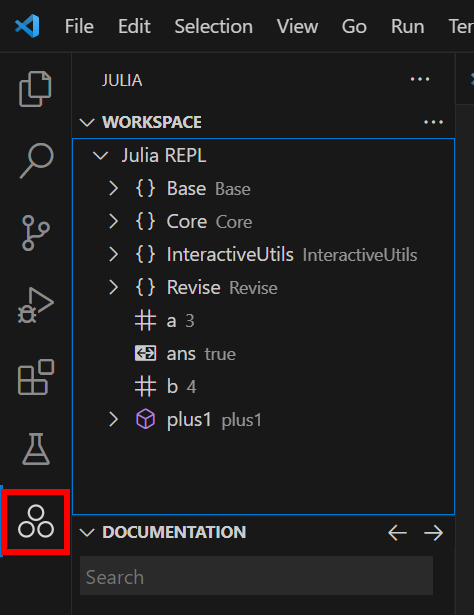The image size is (474, 615).
Task: Click the number icon beside variable a
Action: coord(145,320)
